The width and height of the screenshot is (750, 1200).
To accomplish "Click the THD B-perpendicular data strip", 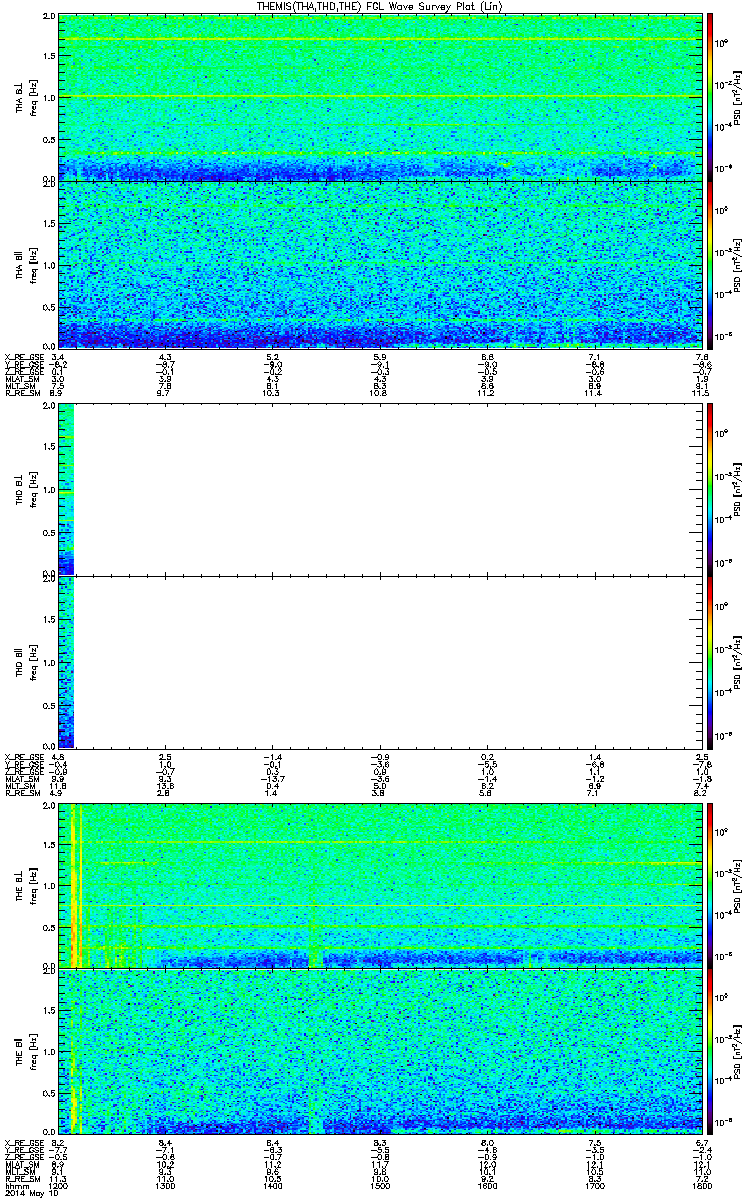I will [x=66, y=489].
